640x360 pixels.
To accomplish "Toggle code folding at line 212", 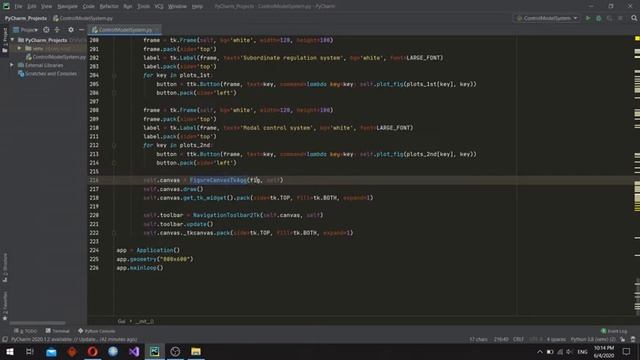I will (114, 145).
